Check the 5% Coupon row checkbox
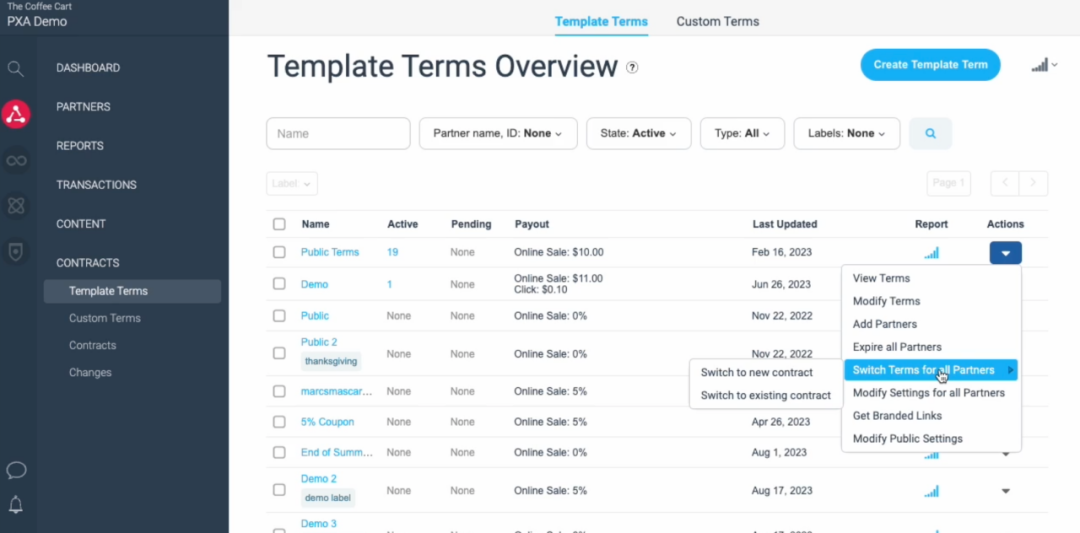 pos(279,421)
